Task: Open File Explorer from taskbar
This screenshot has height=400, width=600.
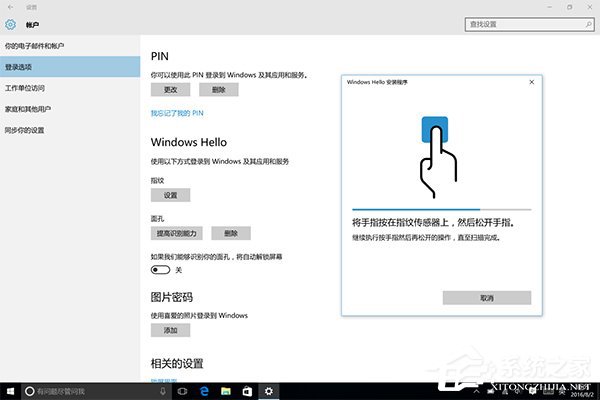Action: pos(226,391)
